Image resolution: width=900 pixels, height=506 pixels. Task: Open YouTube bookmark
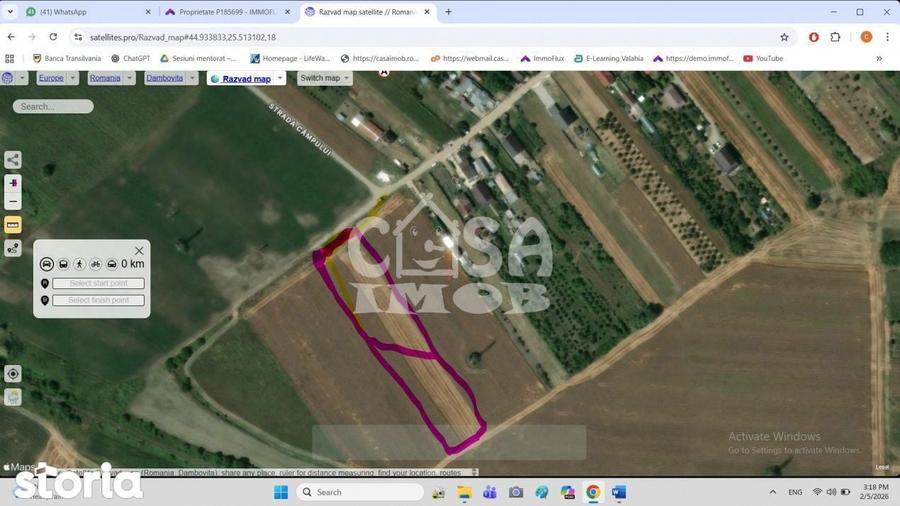pos(763,59)
